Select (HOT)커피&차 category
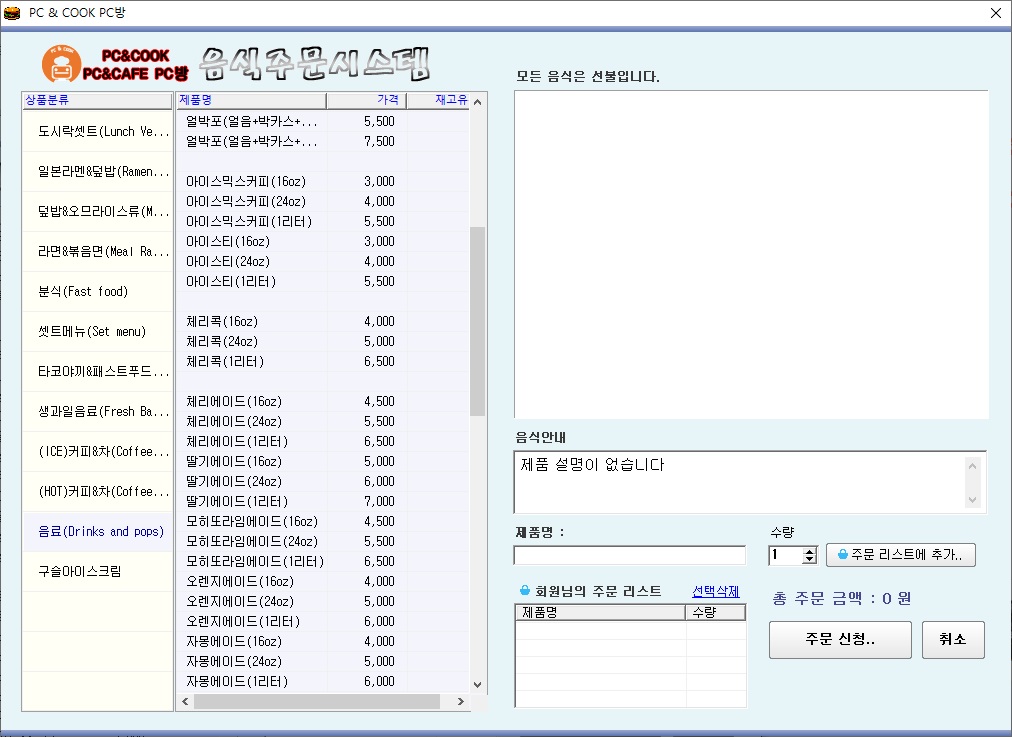Viewport: 1012px width, 737px height. click(98, 492)
